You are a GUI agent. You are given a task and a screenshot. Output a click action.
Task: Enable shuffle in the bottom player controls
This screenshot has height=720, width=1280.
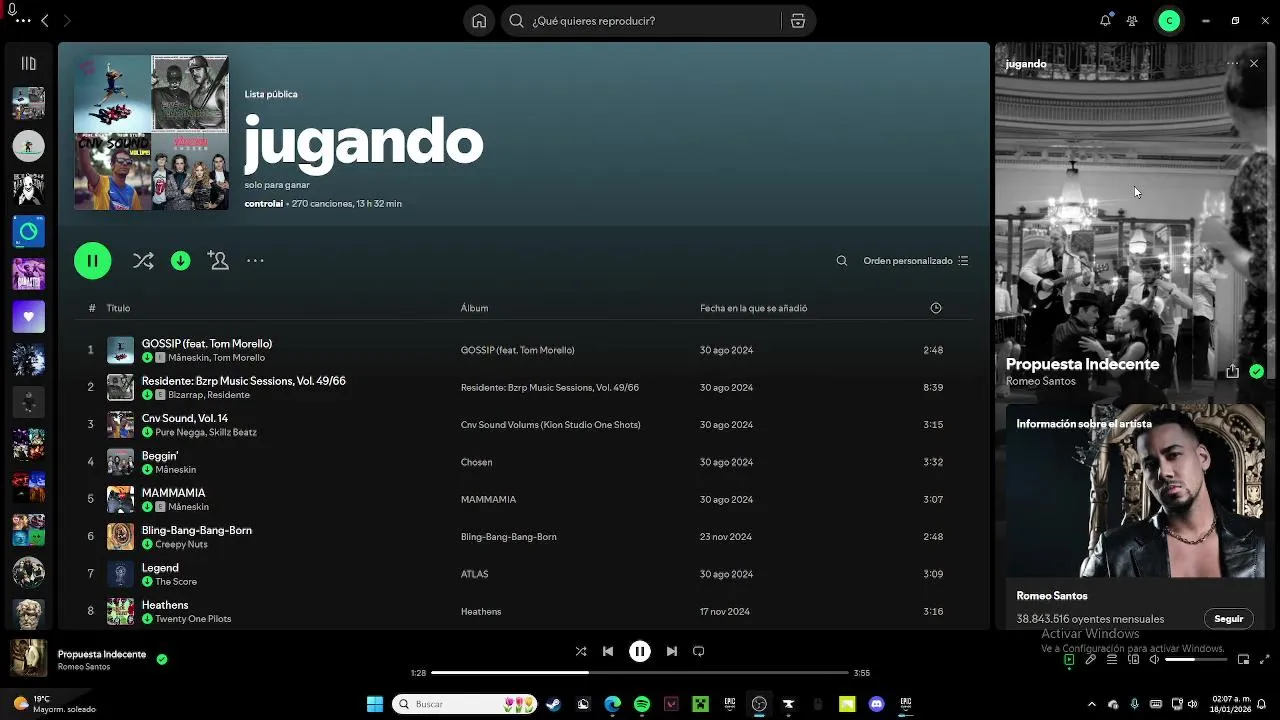(581, 651)
